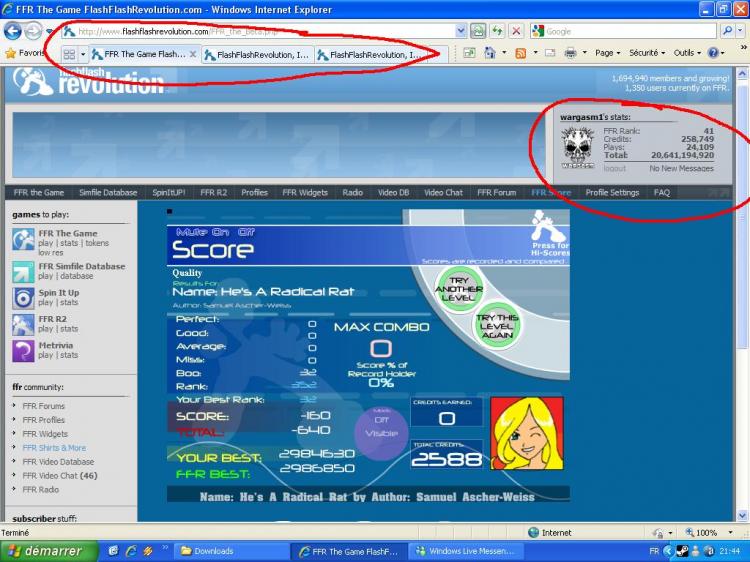Turn mute Off in score screen
Viewport: 750px width, 562px height.
245,231
